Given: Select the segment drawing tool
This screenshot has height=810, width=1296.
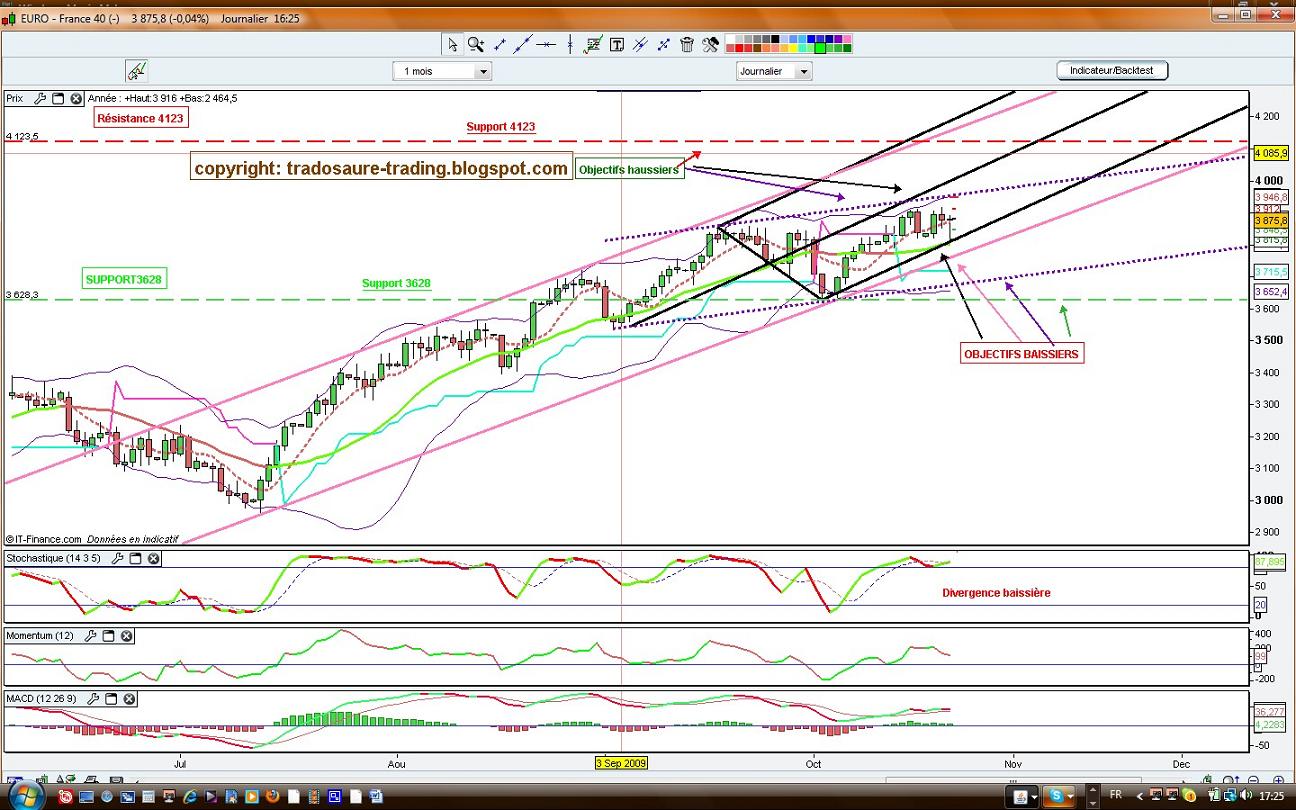Looking at the screenshot, I should [x=499, y=44].
